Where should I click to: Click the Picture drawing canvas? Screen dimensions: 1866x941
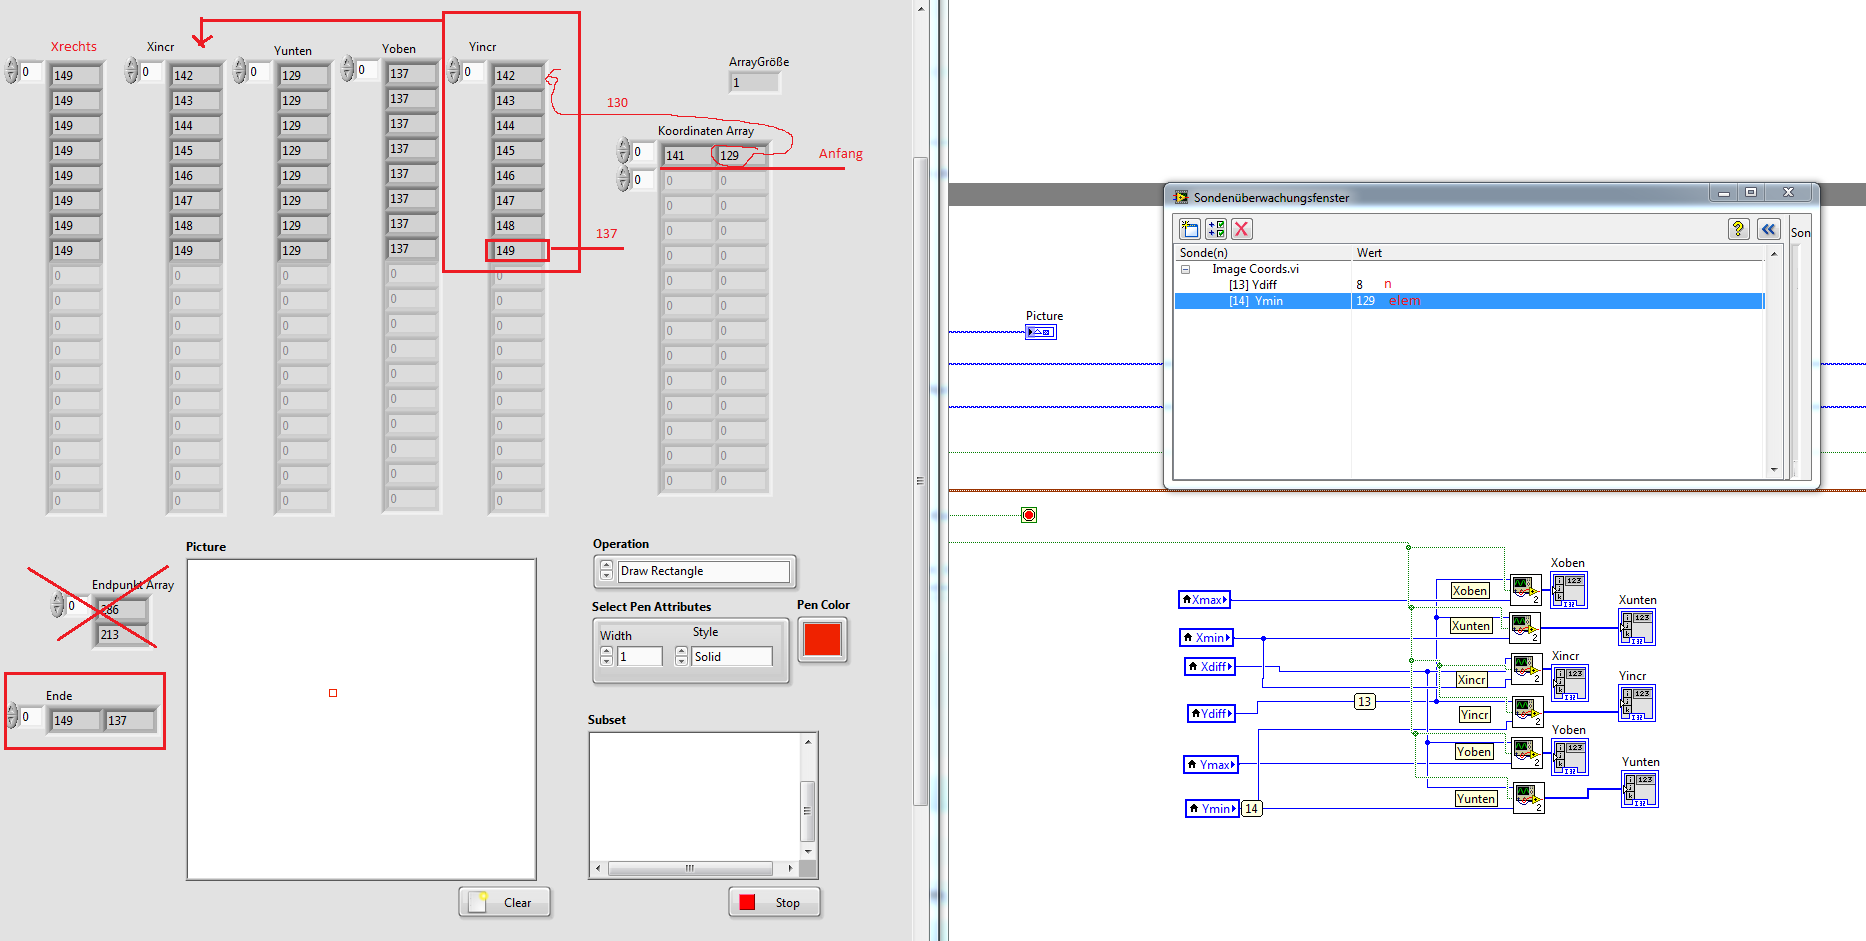(x=361, y=719)
